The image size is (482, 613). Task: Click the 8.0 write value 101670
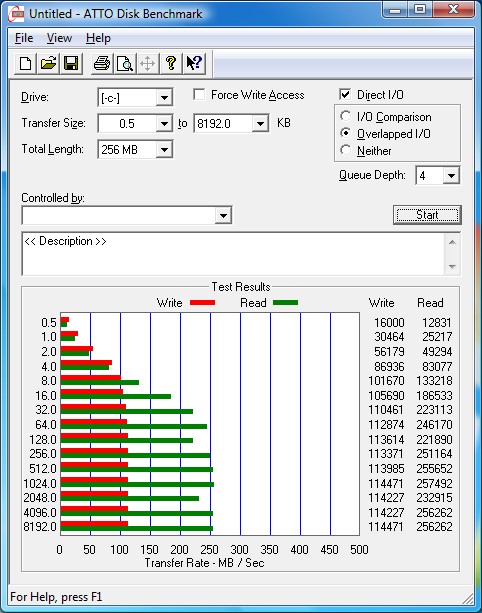point(386,381)
